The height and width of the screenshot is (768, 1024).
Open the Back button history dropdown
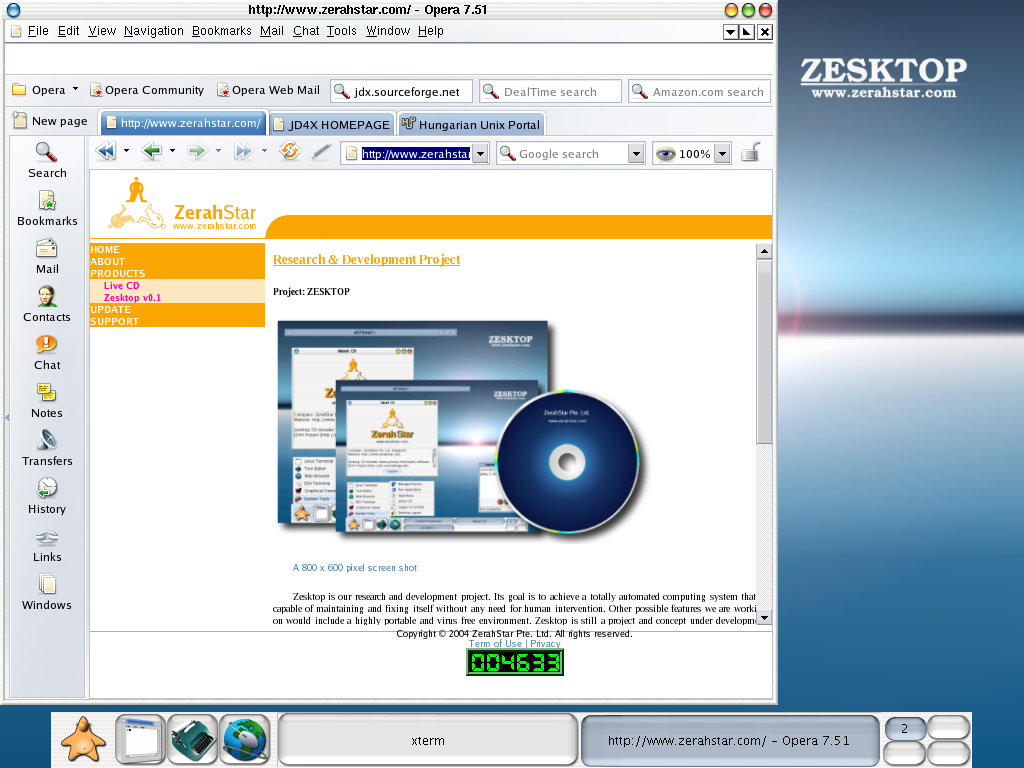(x=172, y=152)
